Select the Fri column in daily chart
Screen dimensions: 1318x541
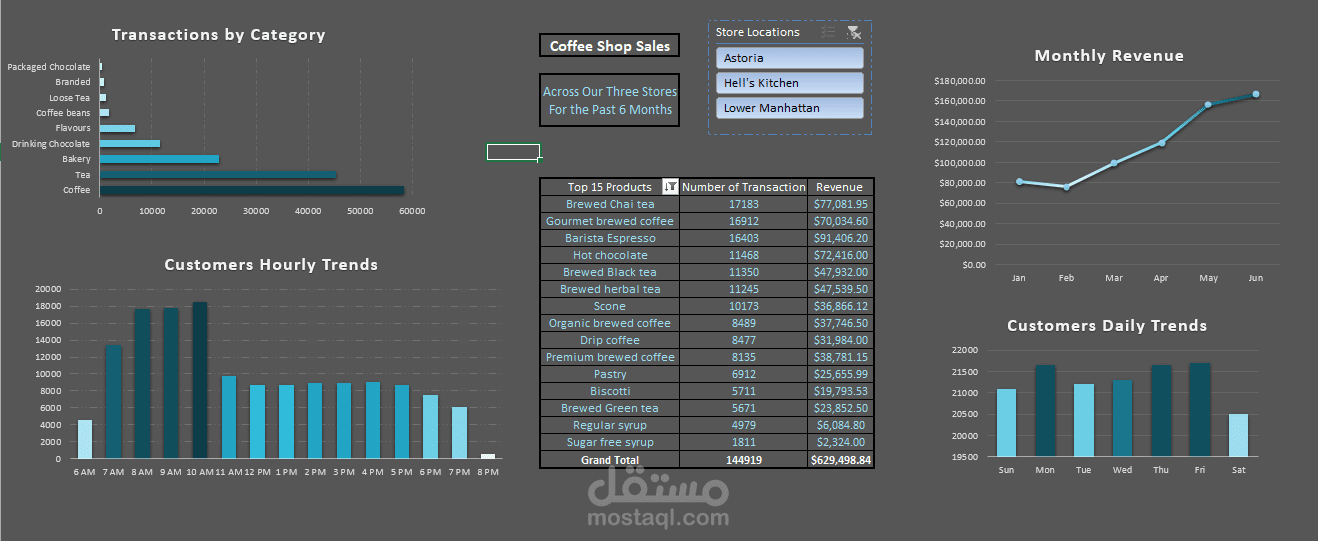(1200, 410)
